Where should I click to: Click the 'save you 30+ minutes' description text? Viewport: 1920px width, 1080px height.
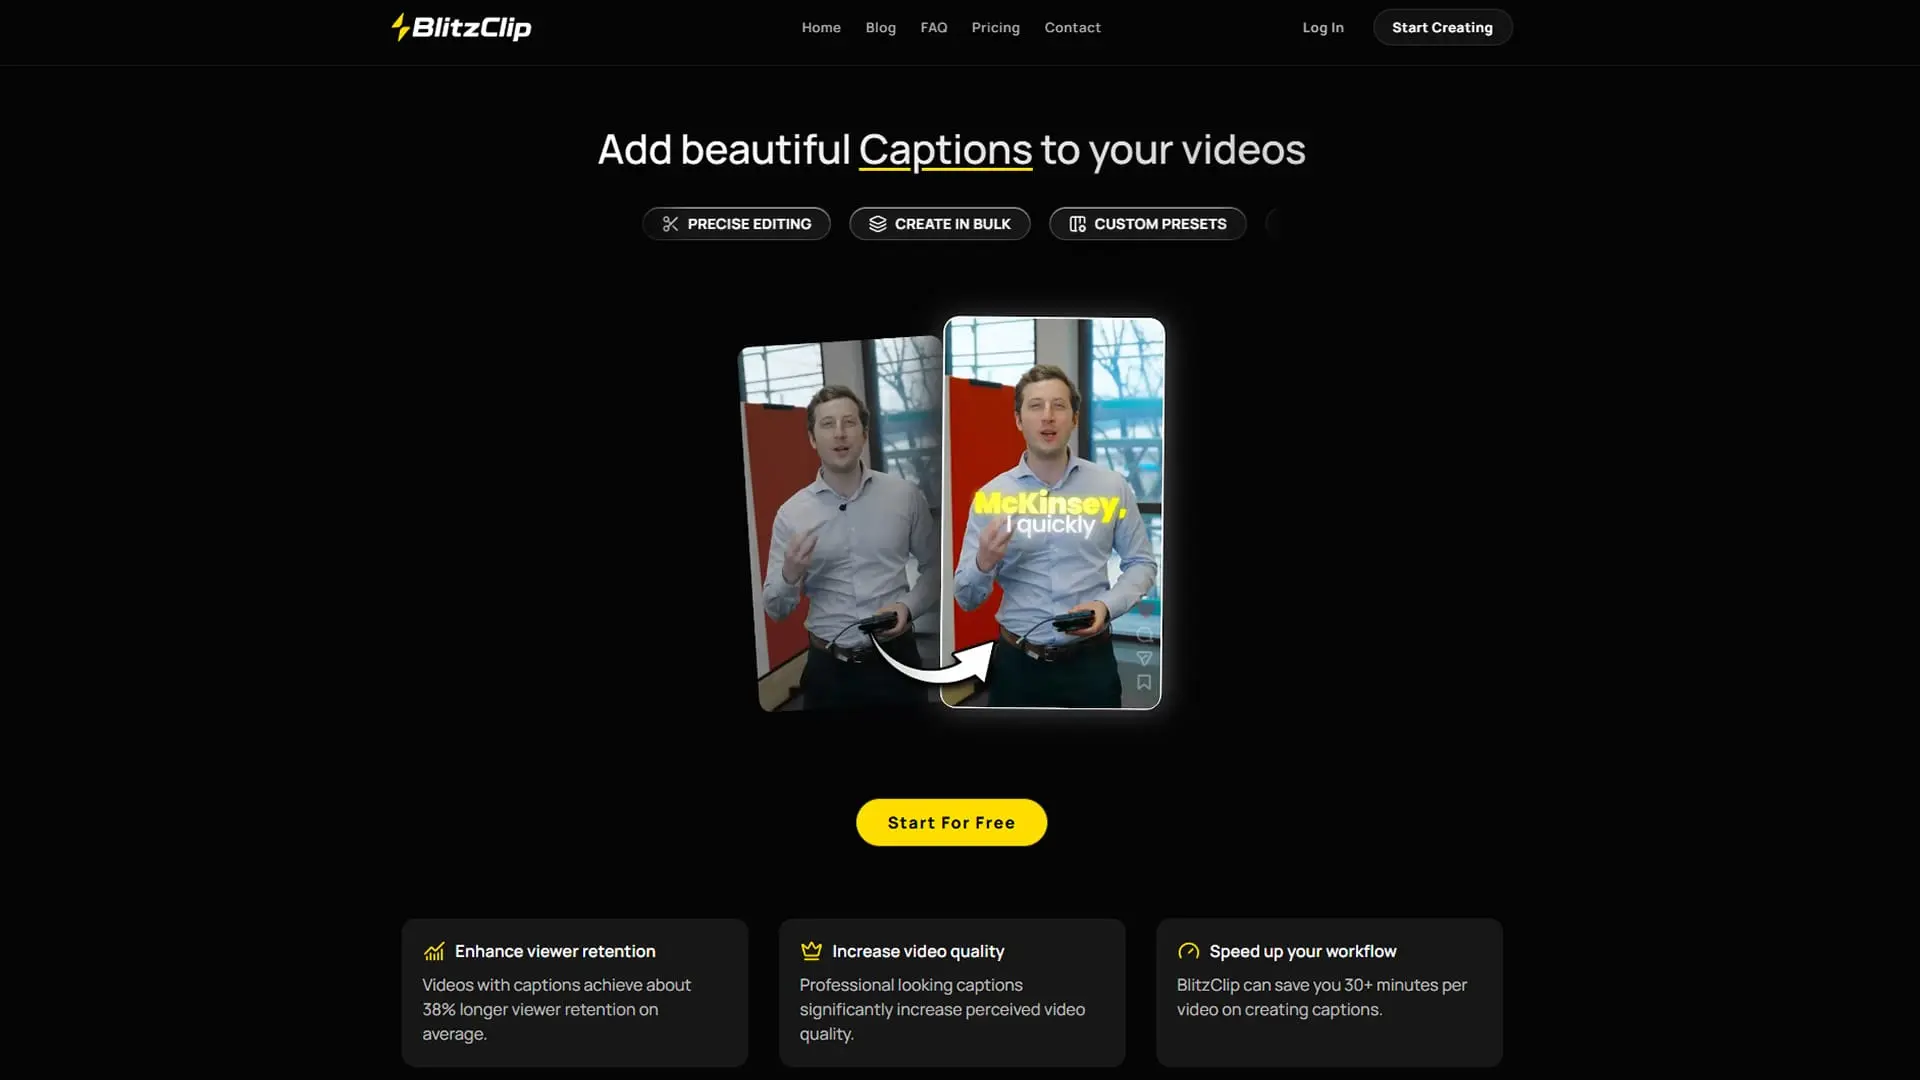[1322, 997]
